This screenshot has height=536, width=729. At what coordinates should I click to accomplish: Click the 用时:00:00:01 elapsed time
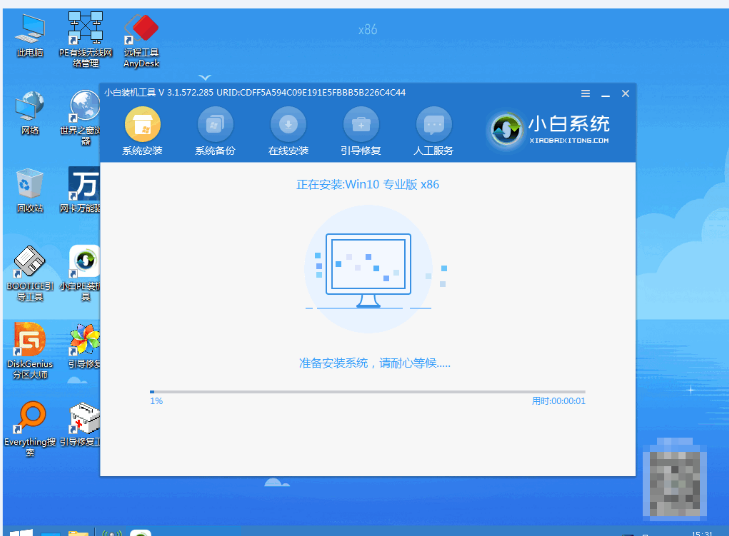(558, 401)
